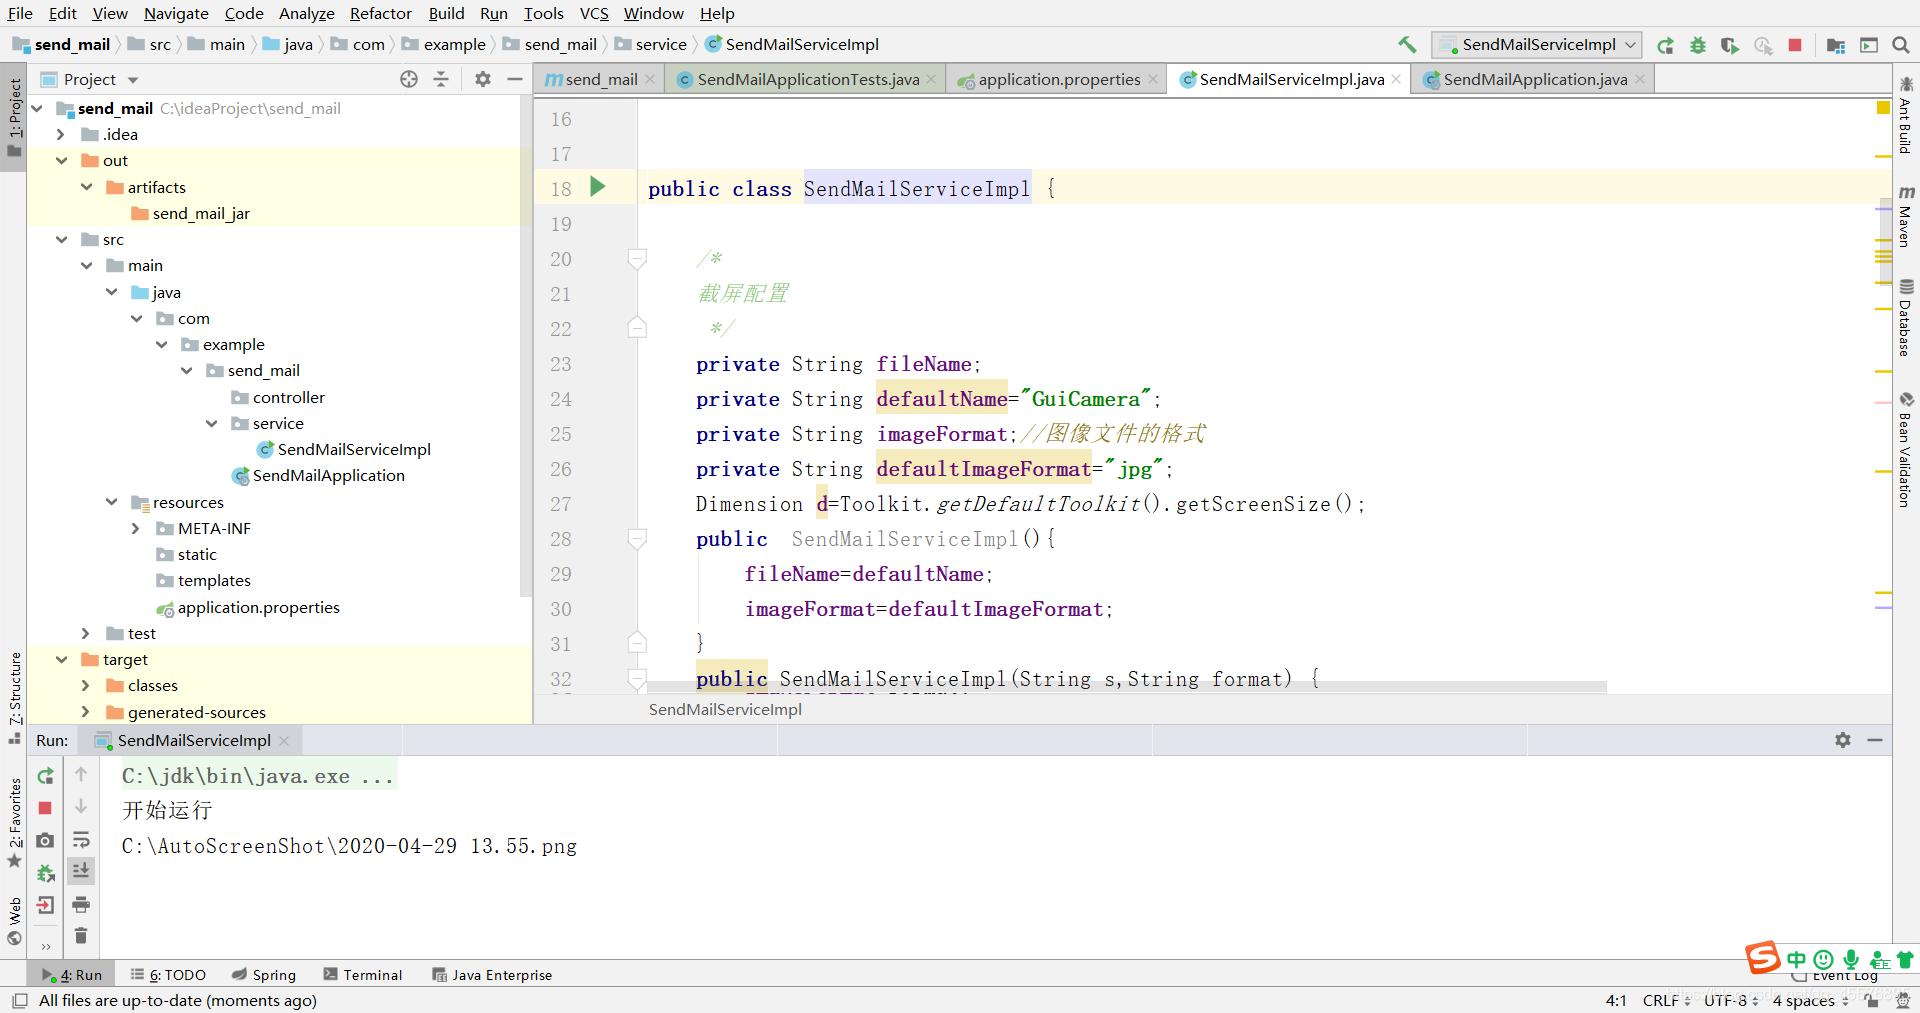Expand the generated-sources folder
The width and height of the screenshot is (1920, 1013).
click(x=86, y=712)
